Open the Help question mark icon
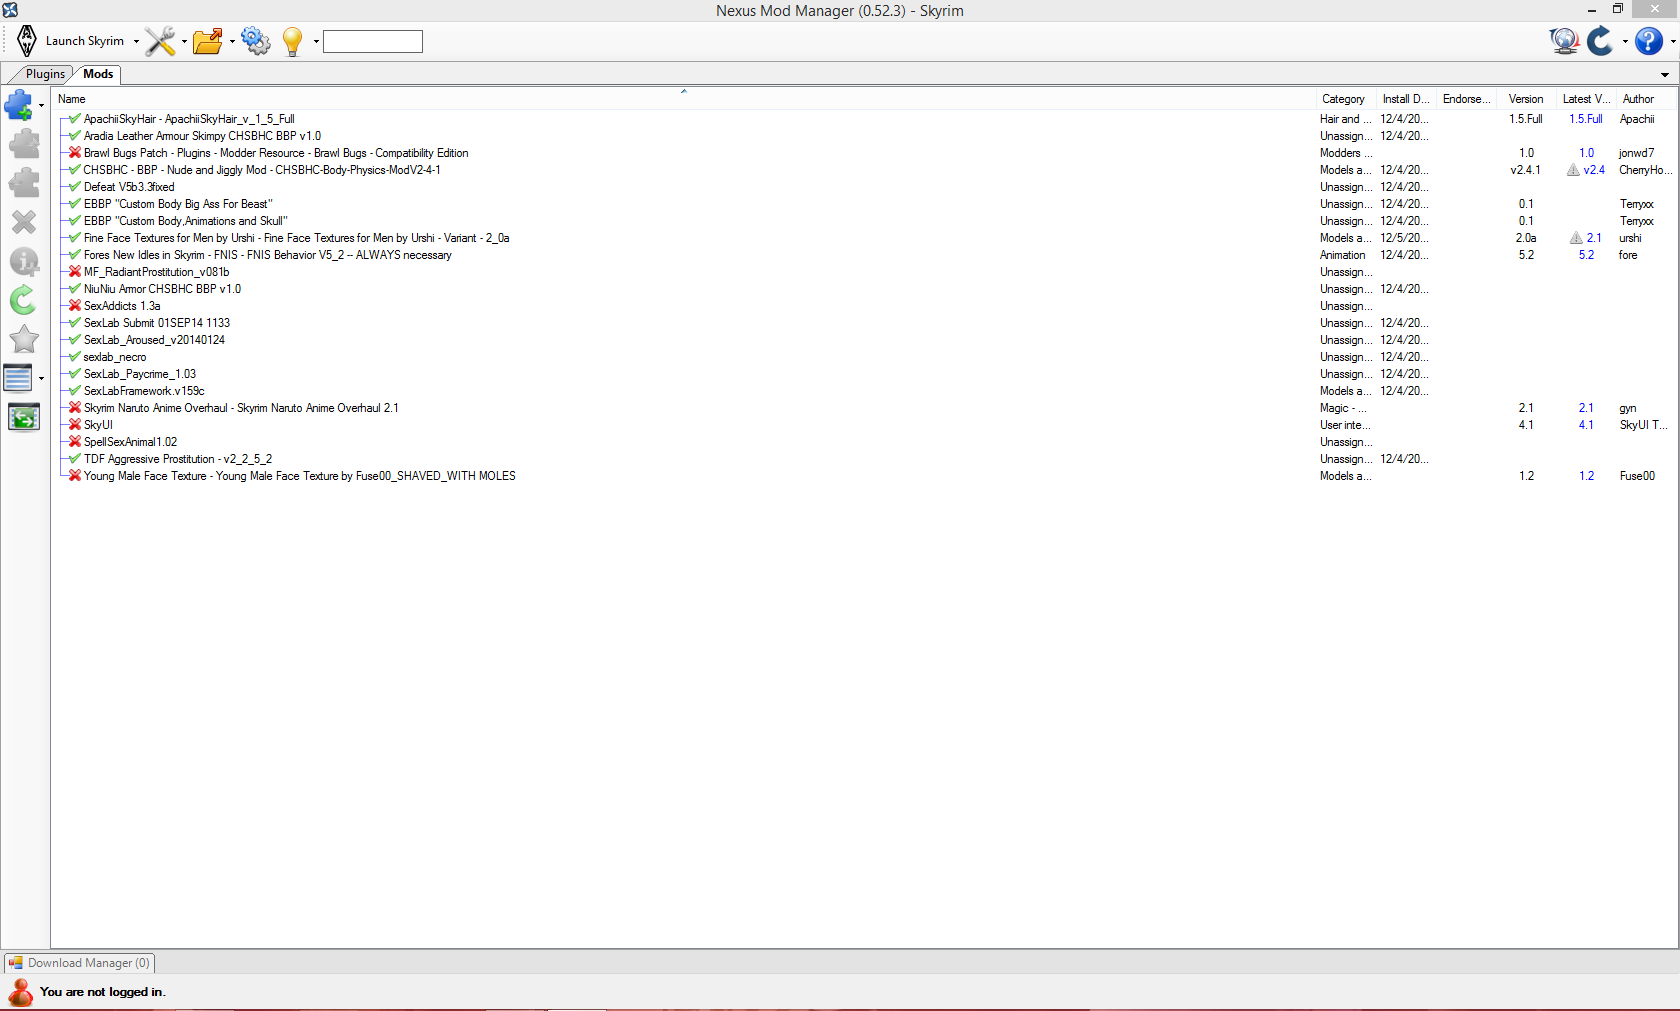The width and height of the screenshot is (1680, 1011). [1649, 41]
